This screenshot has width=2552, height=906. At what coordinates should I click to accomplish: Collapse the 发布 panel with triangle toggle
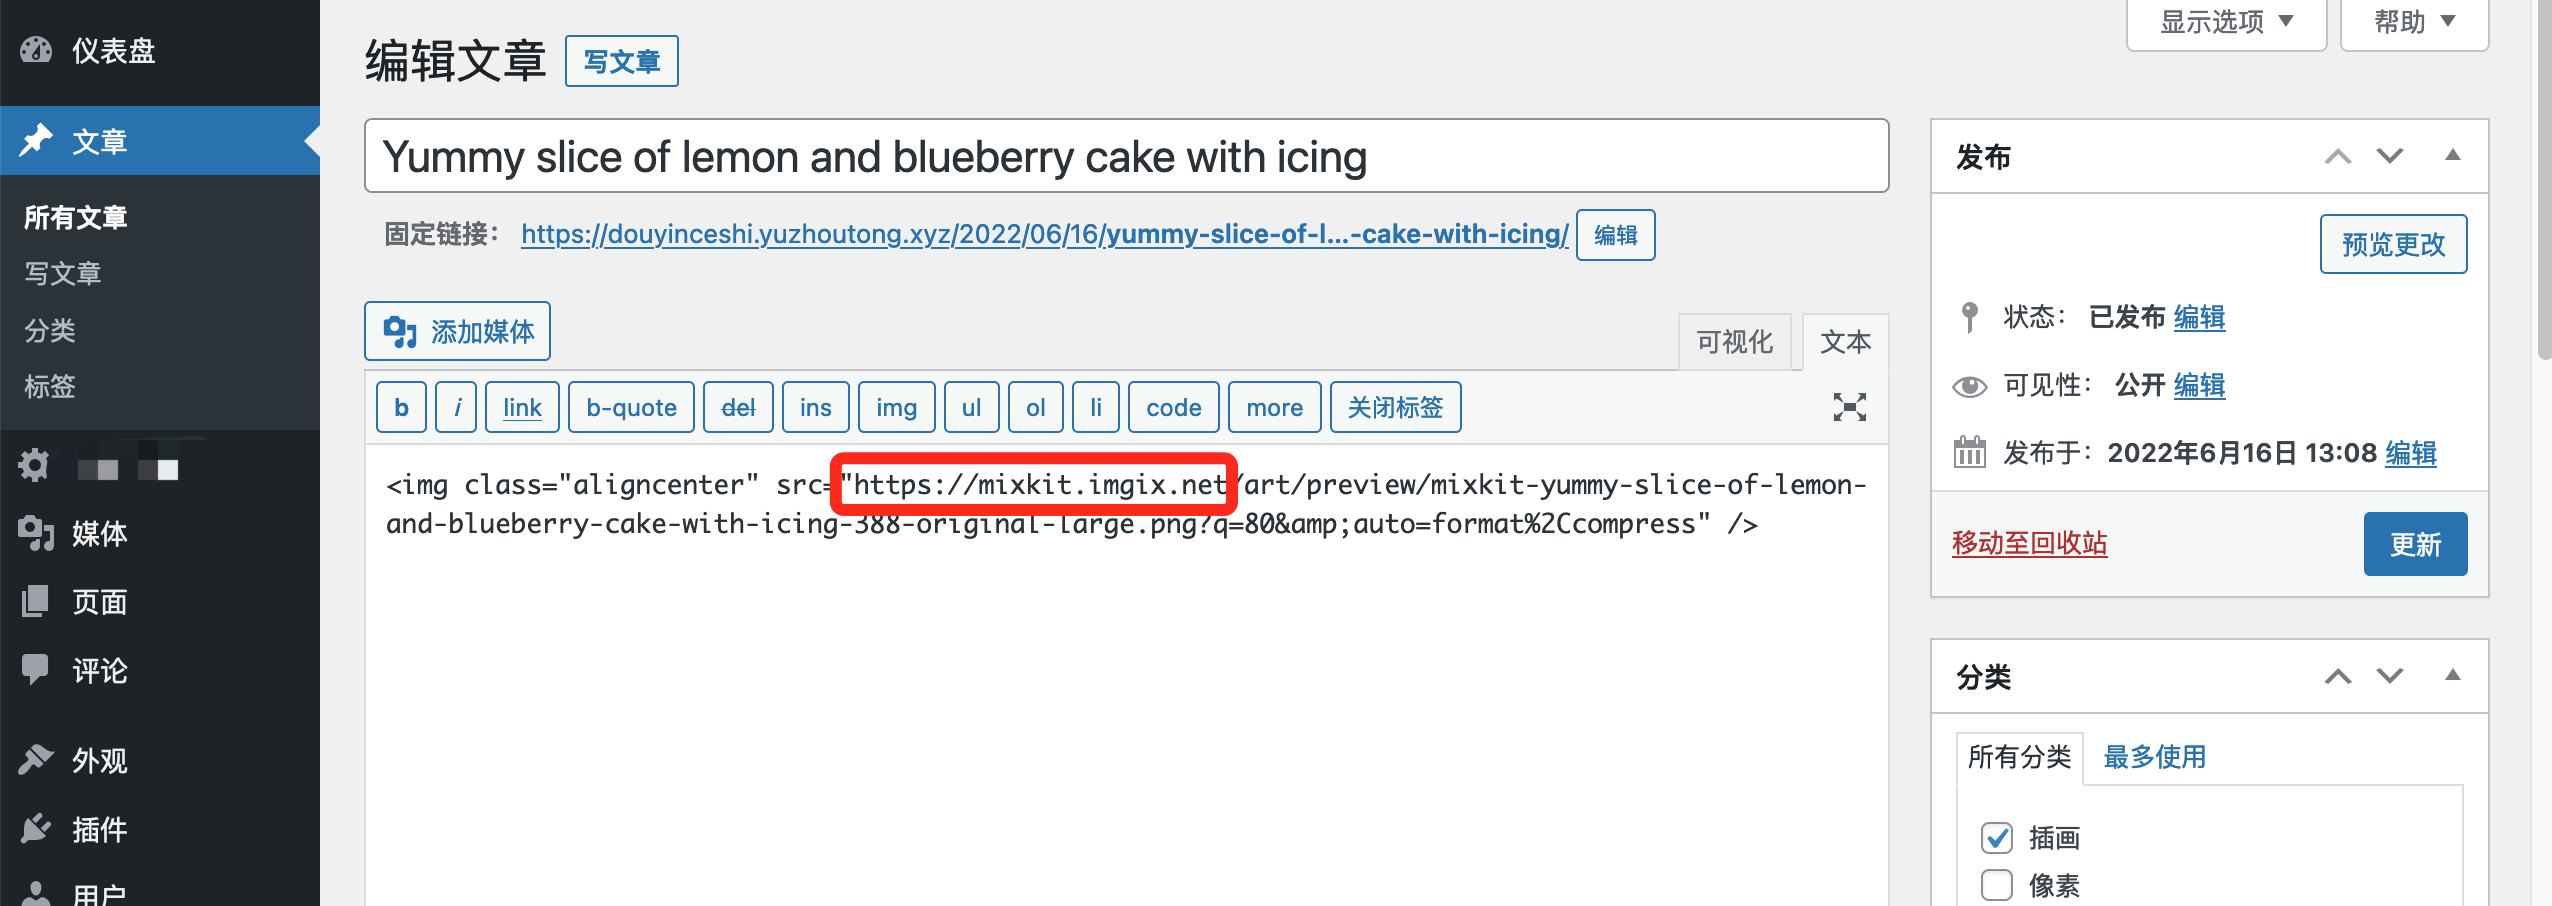pyautogui.click(x=2453, y=155)
